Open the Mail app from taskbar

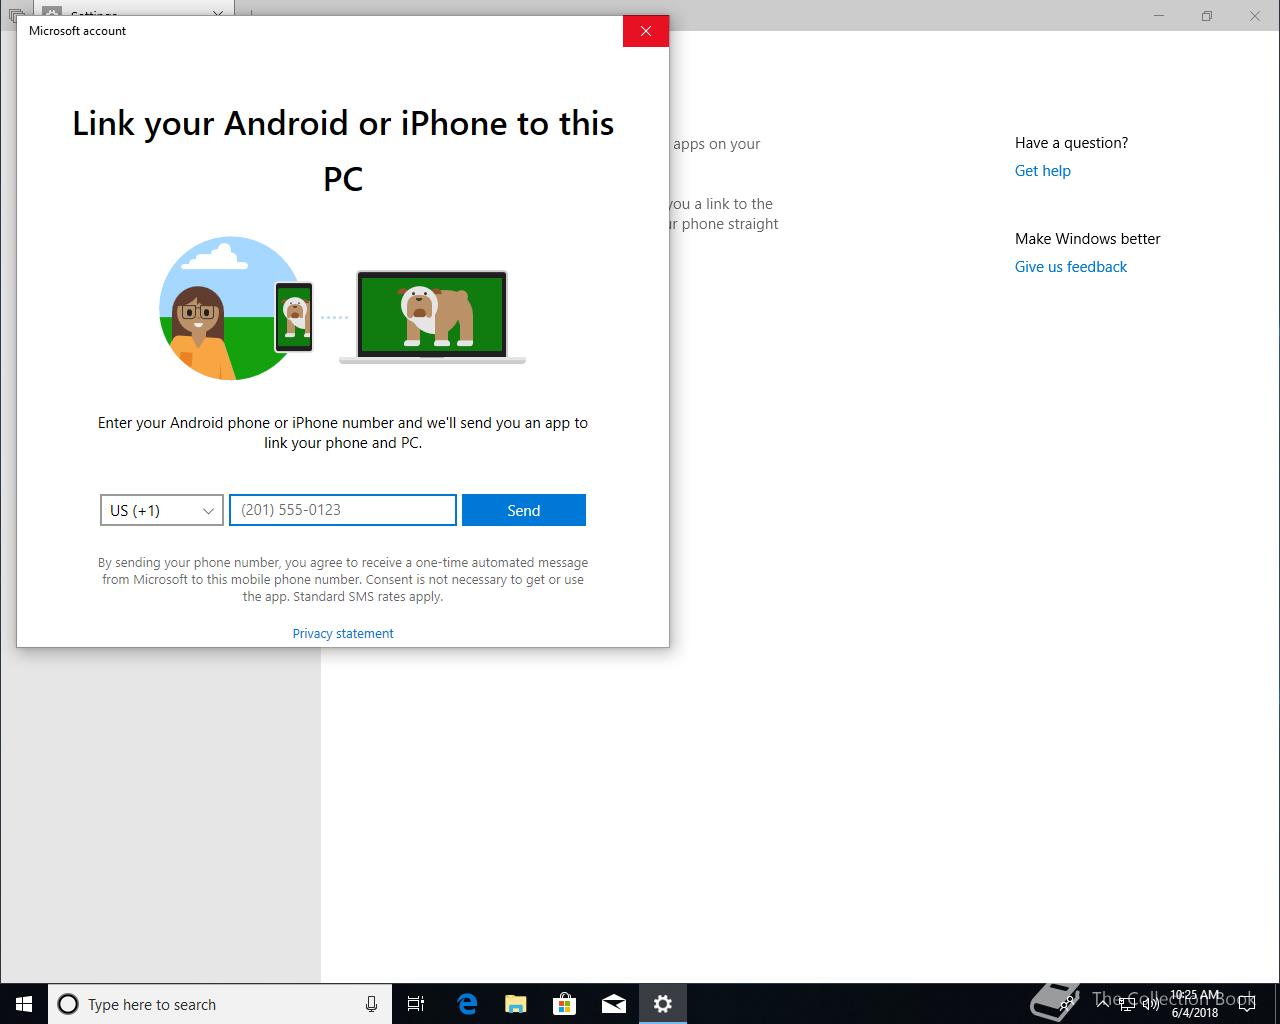point(613,1004)
